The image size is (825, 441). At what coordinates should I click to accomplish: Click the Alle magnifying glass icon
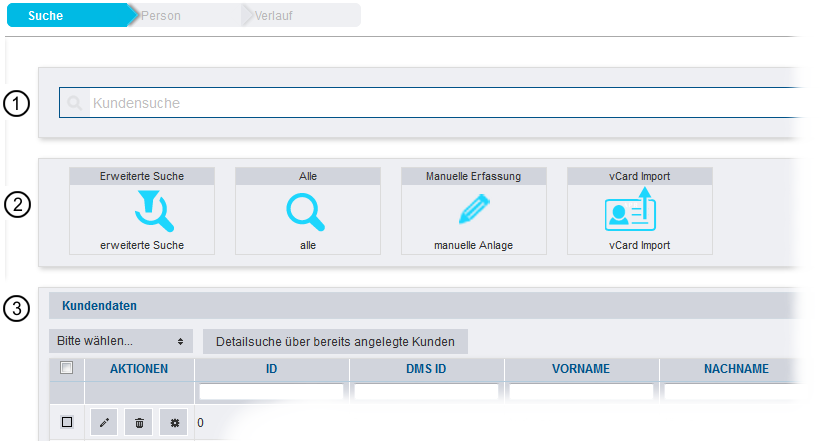305,212
